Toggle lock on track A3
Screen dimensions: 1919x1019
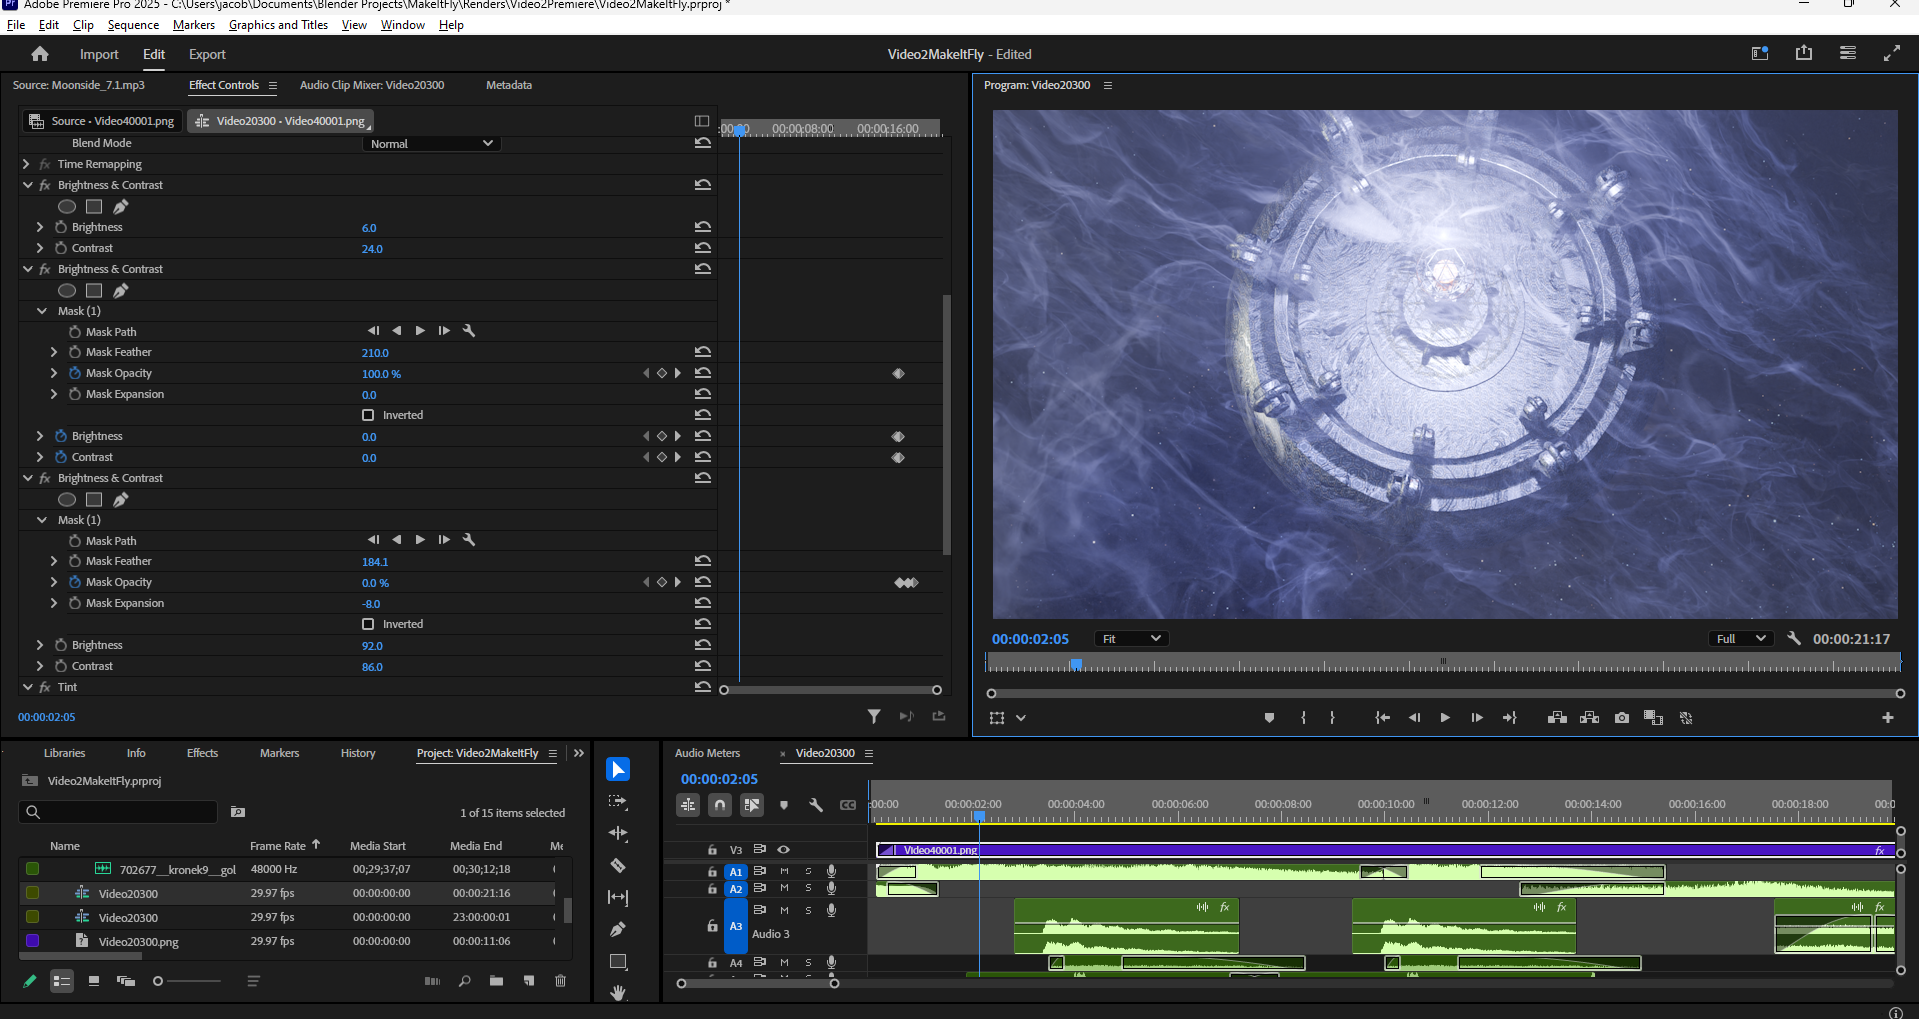[x=712, y=927]
